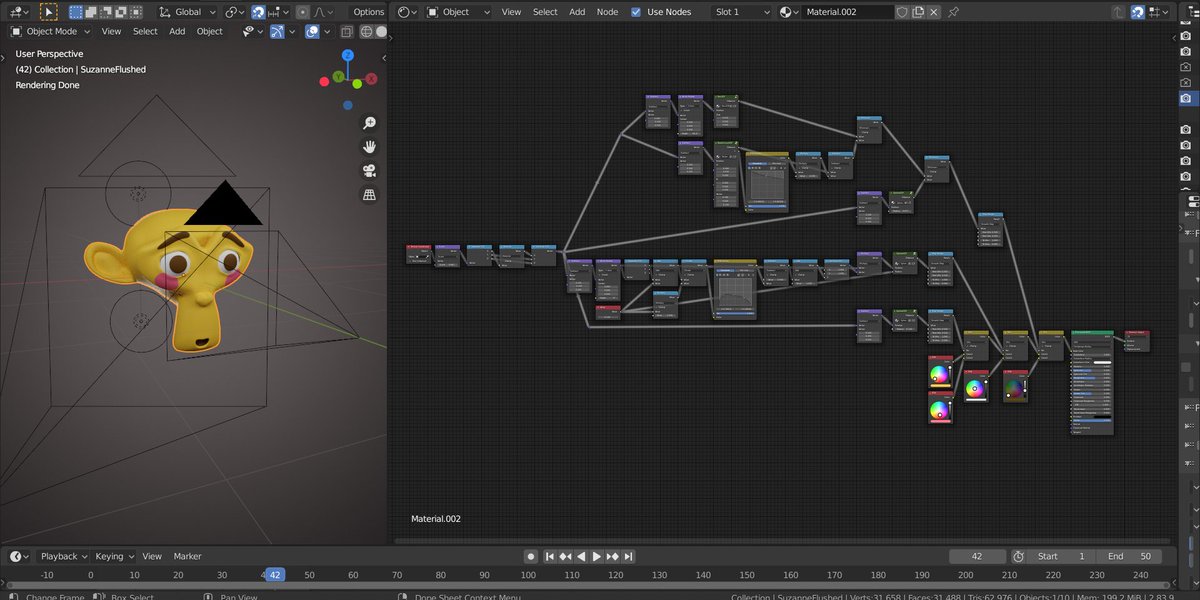
Task: Toggle auto keying record button
Action: coord(532,556)
